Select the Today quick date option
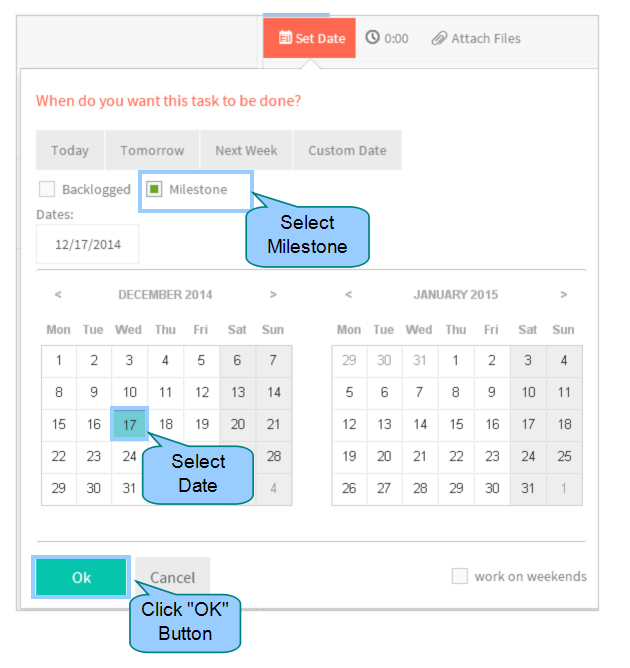630x668 pixels. click(70, 150)
